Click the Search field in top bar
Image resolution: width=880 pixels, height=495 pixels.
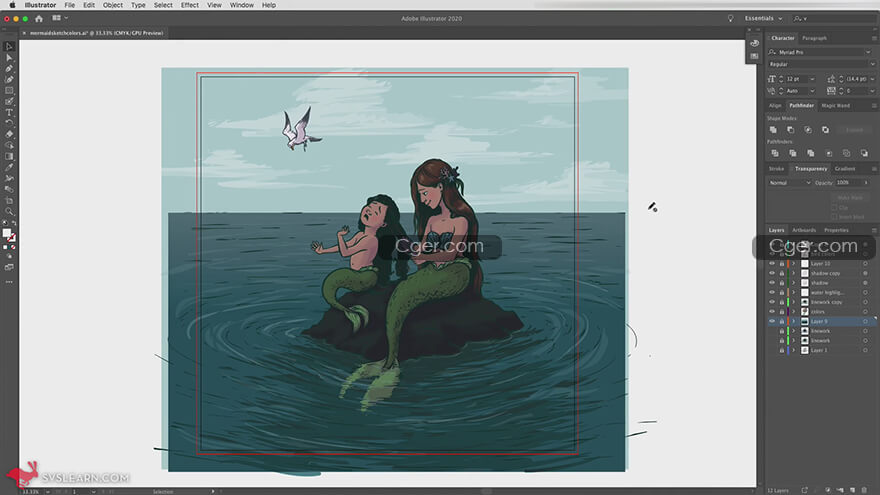pos(833,19)
